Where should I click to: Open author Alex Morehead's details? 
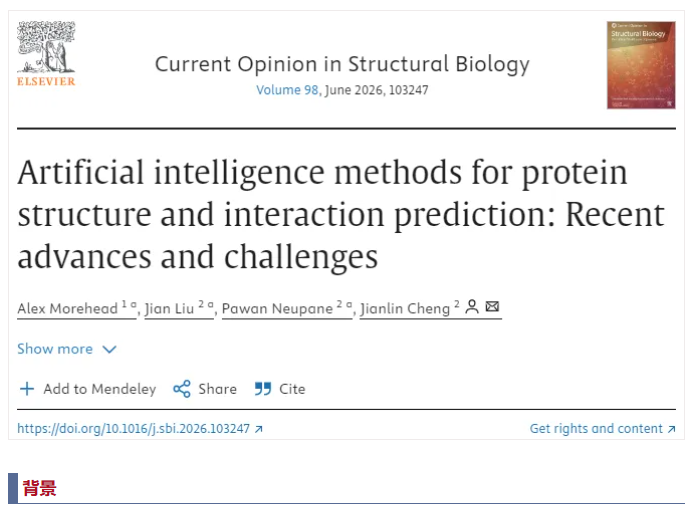click(68, 308)
